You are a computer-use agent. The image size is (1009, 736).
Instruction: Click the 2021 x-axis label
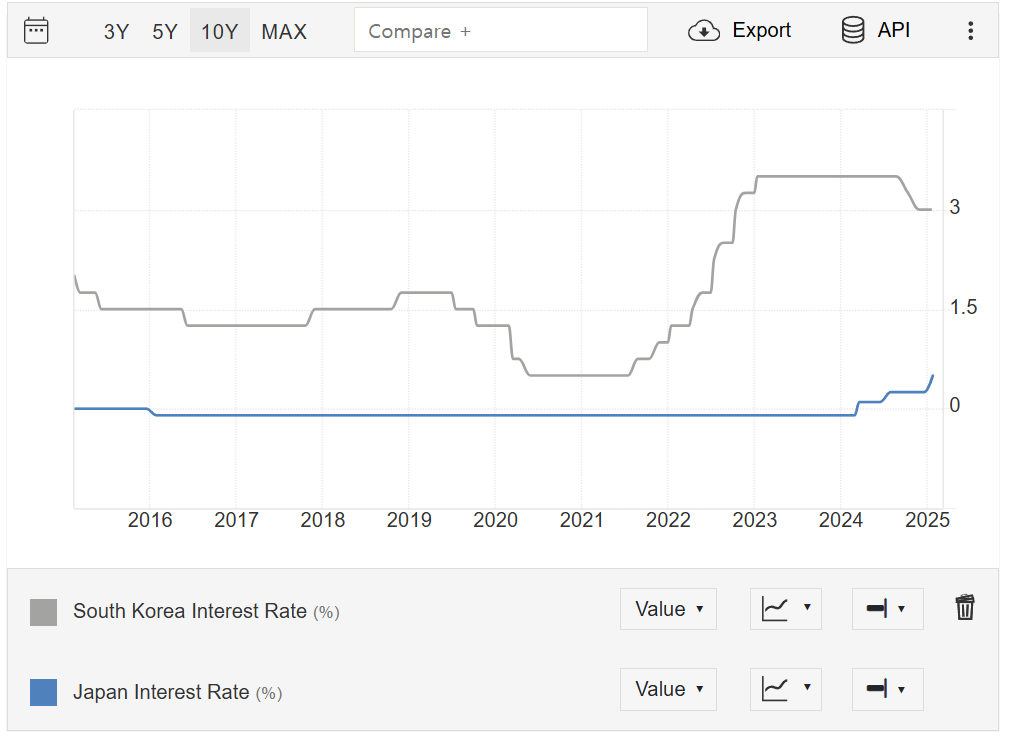(582, 520)
